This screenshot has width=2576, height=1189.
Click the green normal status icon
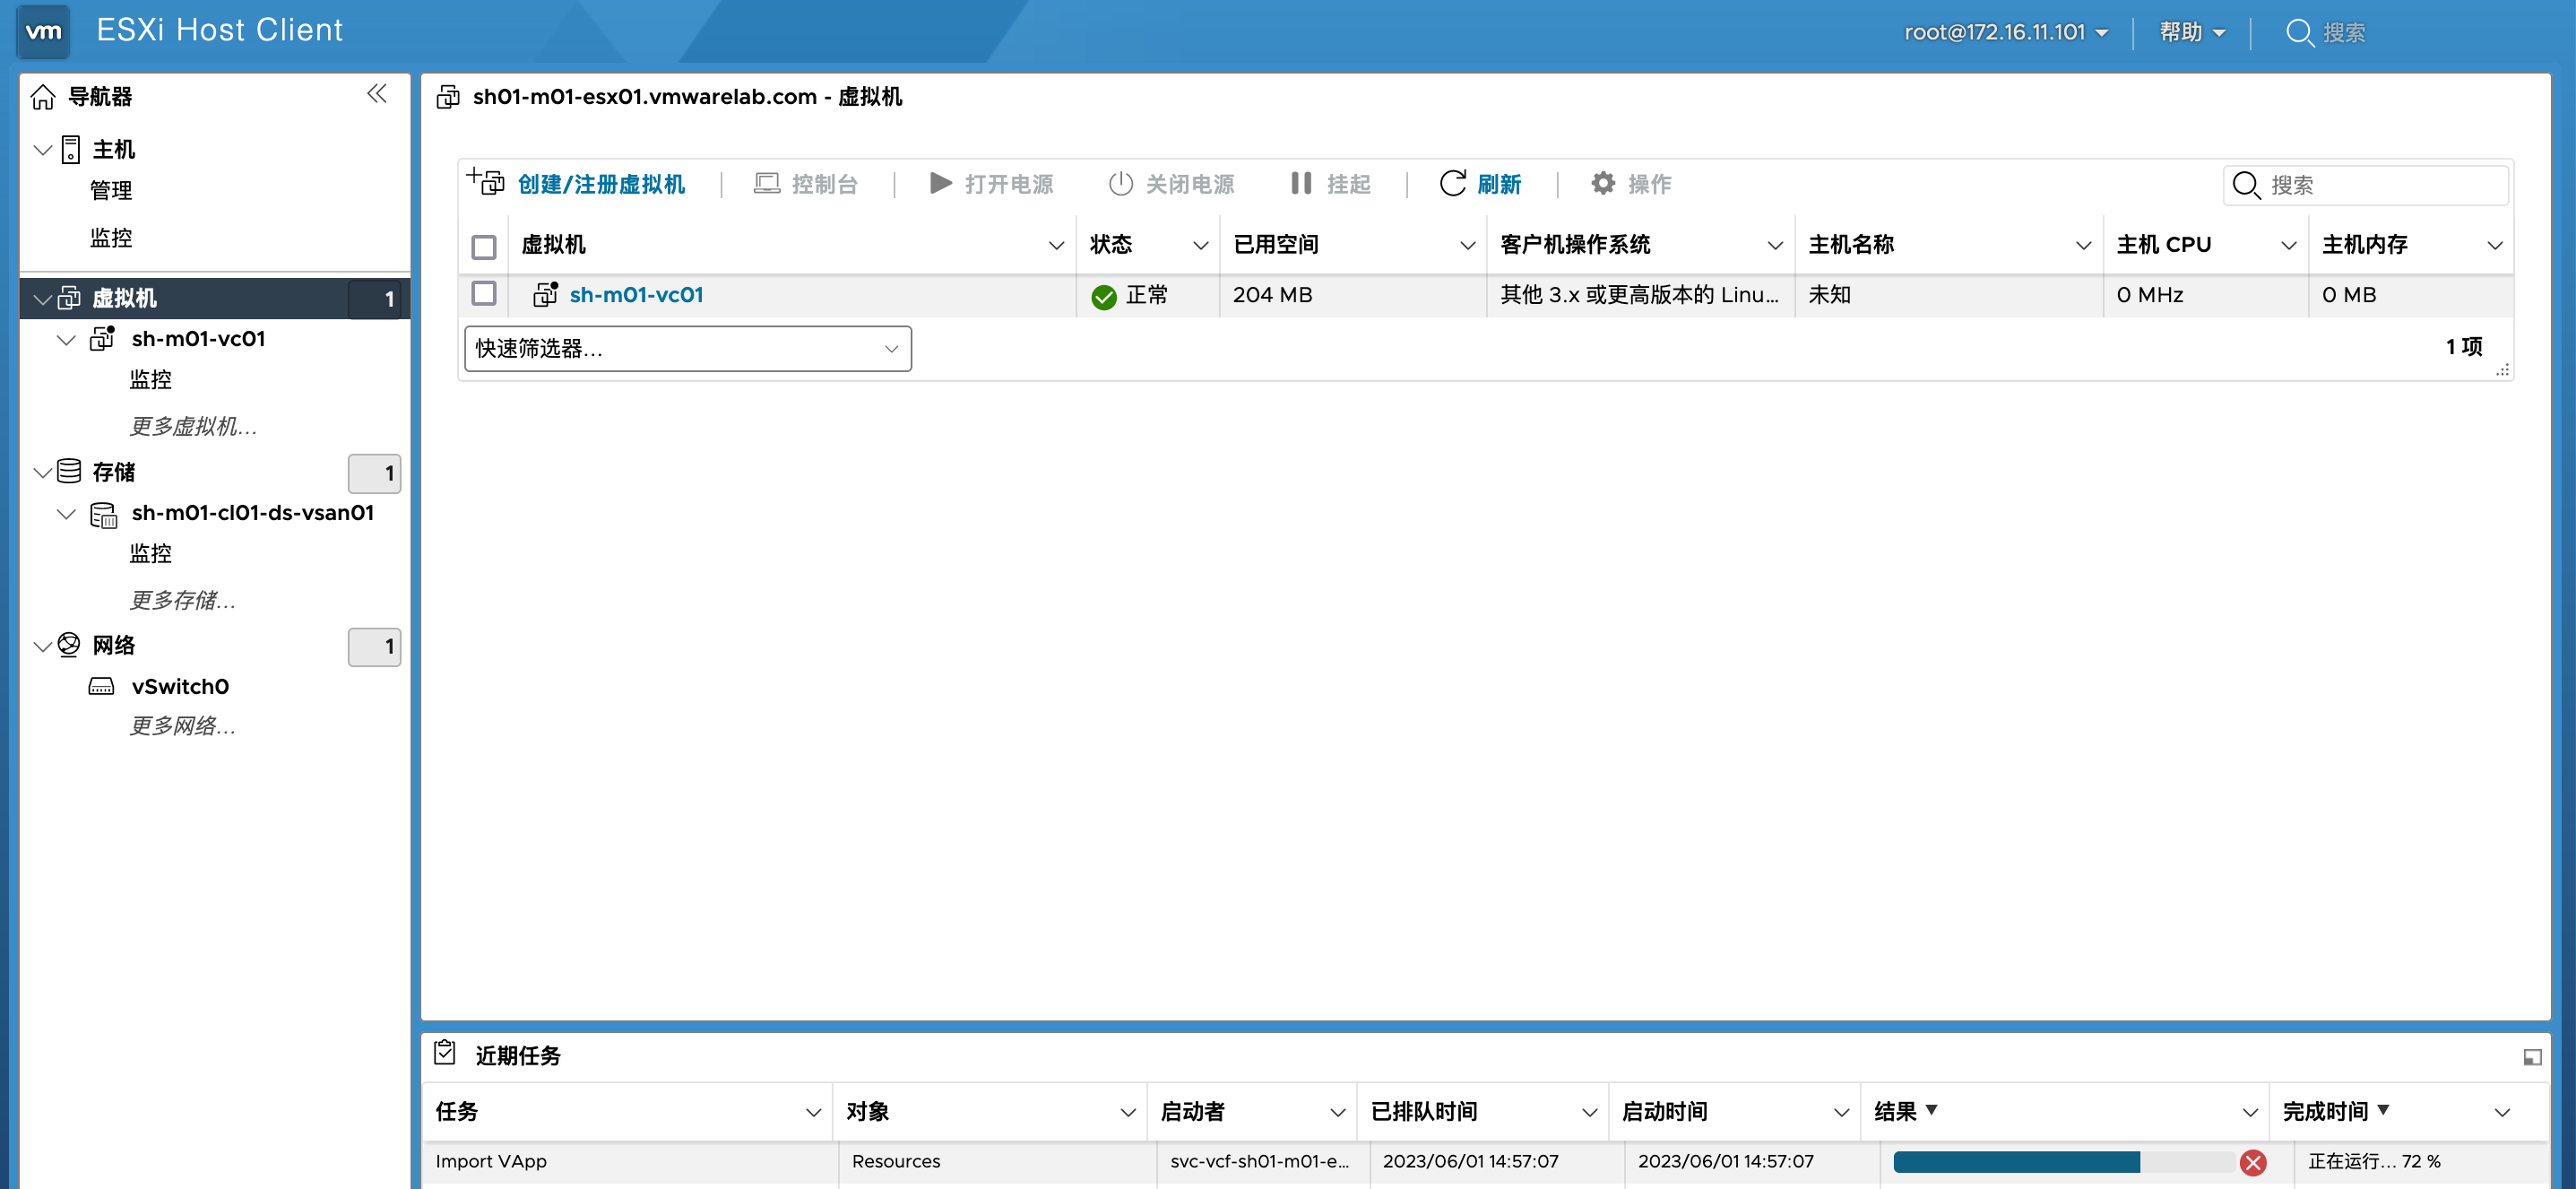[x=1104, y=297]
